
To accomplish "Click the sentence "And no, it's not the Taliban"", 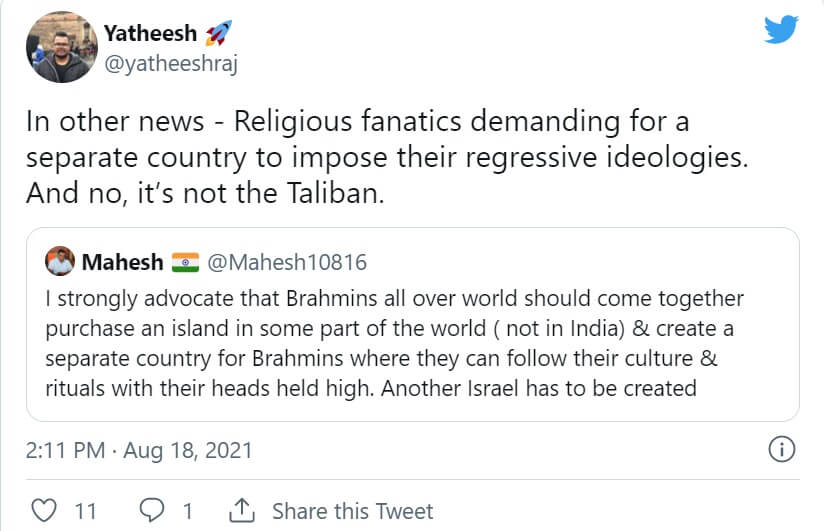I will (205, 192).
